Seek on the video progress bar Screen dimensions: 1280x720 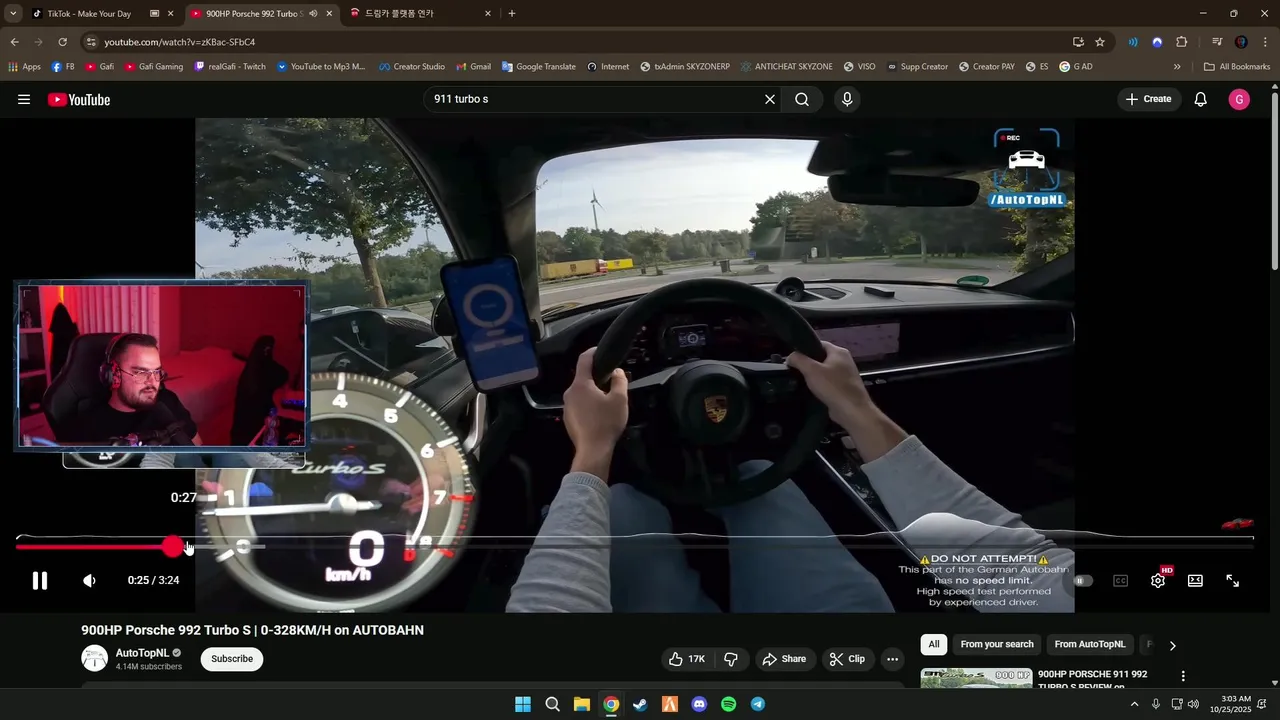click(635, 546)
